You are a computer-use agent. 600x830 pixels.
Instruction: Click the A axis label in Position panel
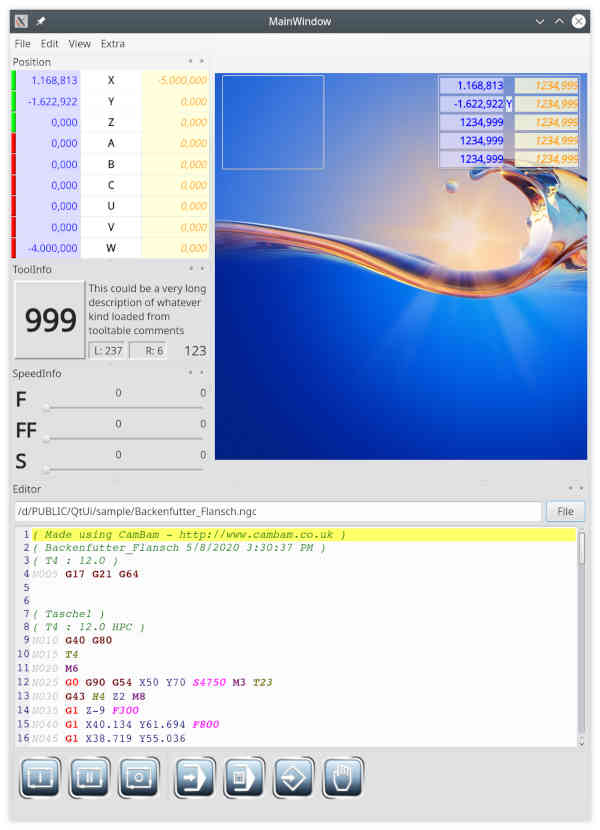click(111, 143)
